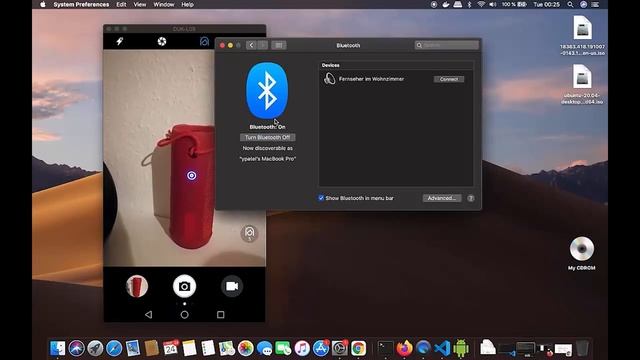The height and width of the screenshot is (360, 640).
Task: Connect to Fernseher im Wohnzimmer
Action: pos(449,79)
